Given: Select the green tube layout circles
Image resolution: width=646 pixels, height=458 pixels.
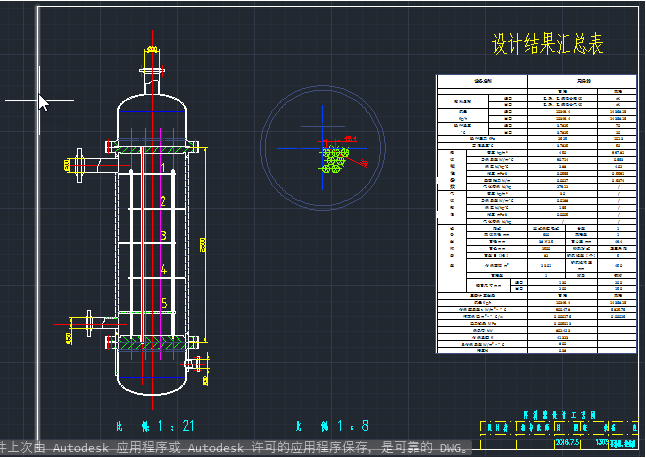Looking at the screenshot, I should coord(334,161).
